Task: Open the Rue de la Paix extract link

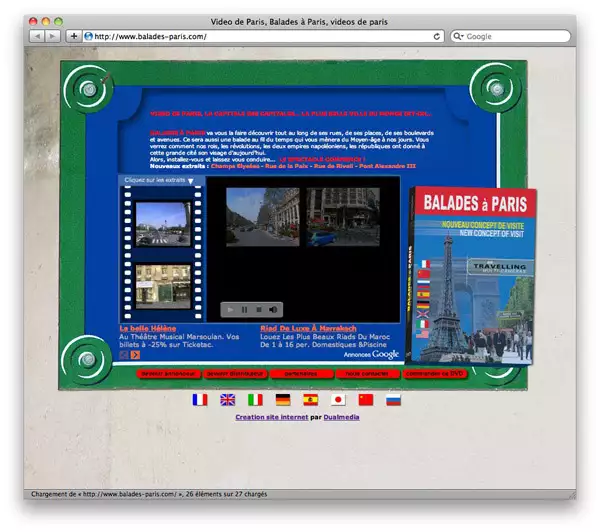Action: pyautogui.click(x=287, y=166)
